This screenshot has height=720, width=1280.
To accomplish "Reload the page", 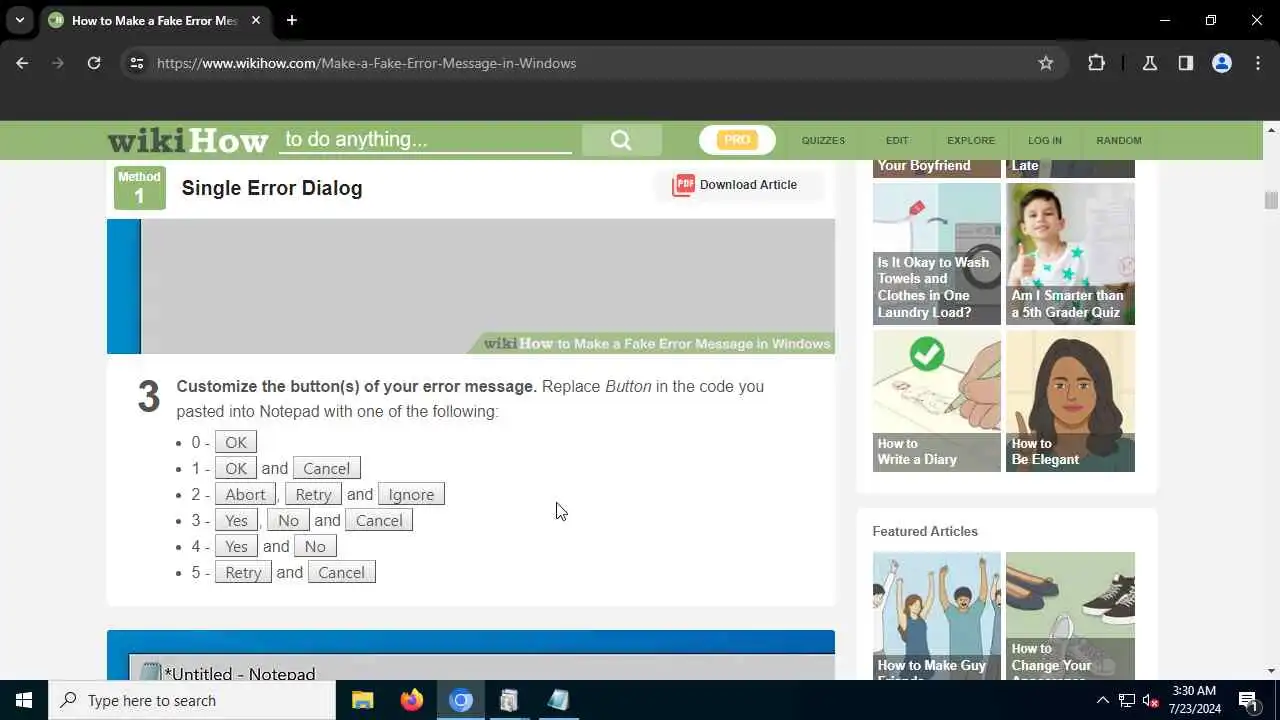I will (x=94, y=63).
